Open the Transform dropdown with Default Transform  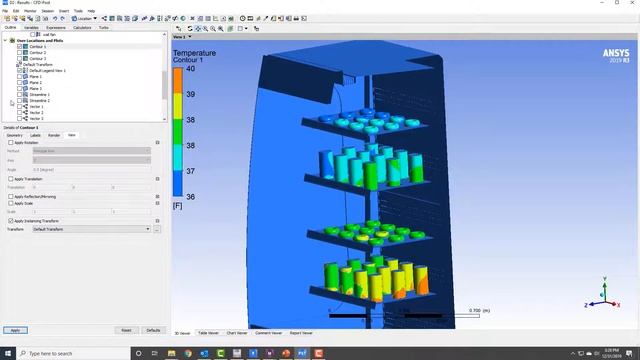91,229
